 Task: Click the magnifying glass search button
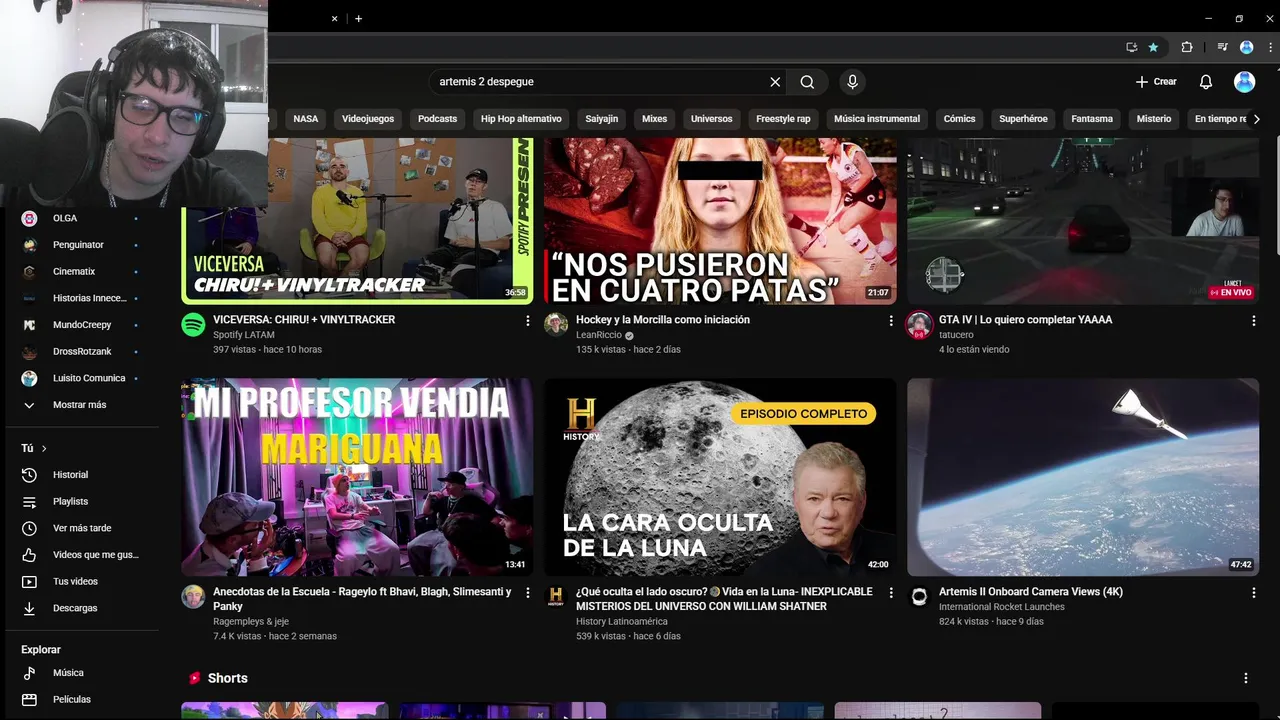807,82
